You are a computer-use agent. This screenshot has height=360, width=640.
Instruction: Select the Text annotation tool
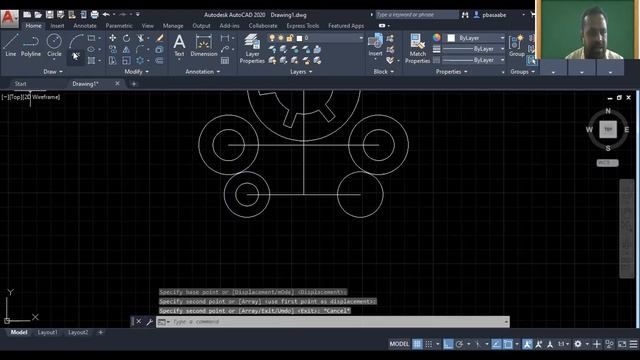pos(179,46)
